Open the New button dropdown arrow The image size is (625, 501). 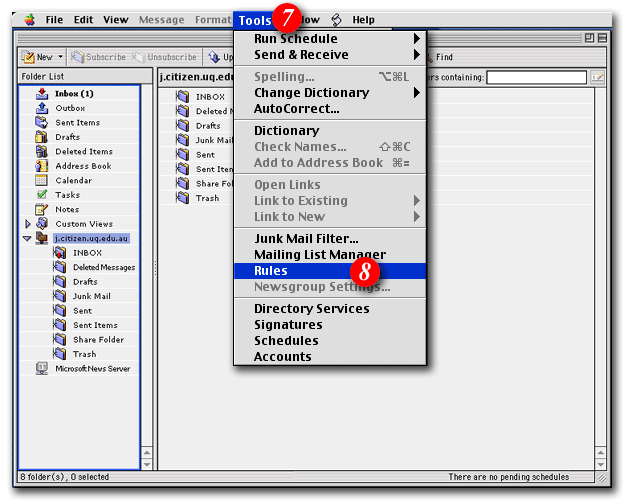61,58
